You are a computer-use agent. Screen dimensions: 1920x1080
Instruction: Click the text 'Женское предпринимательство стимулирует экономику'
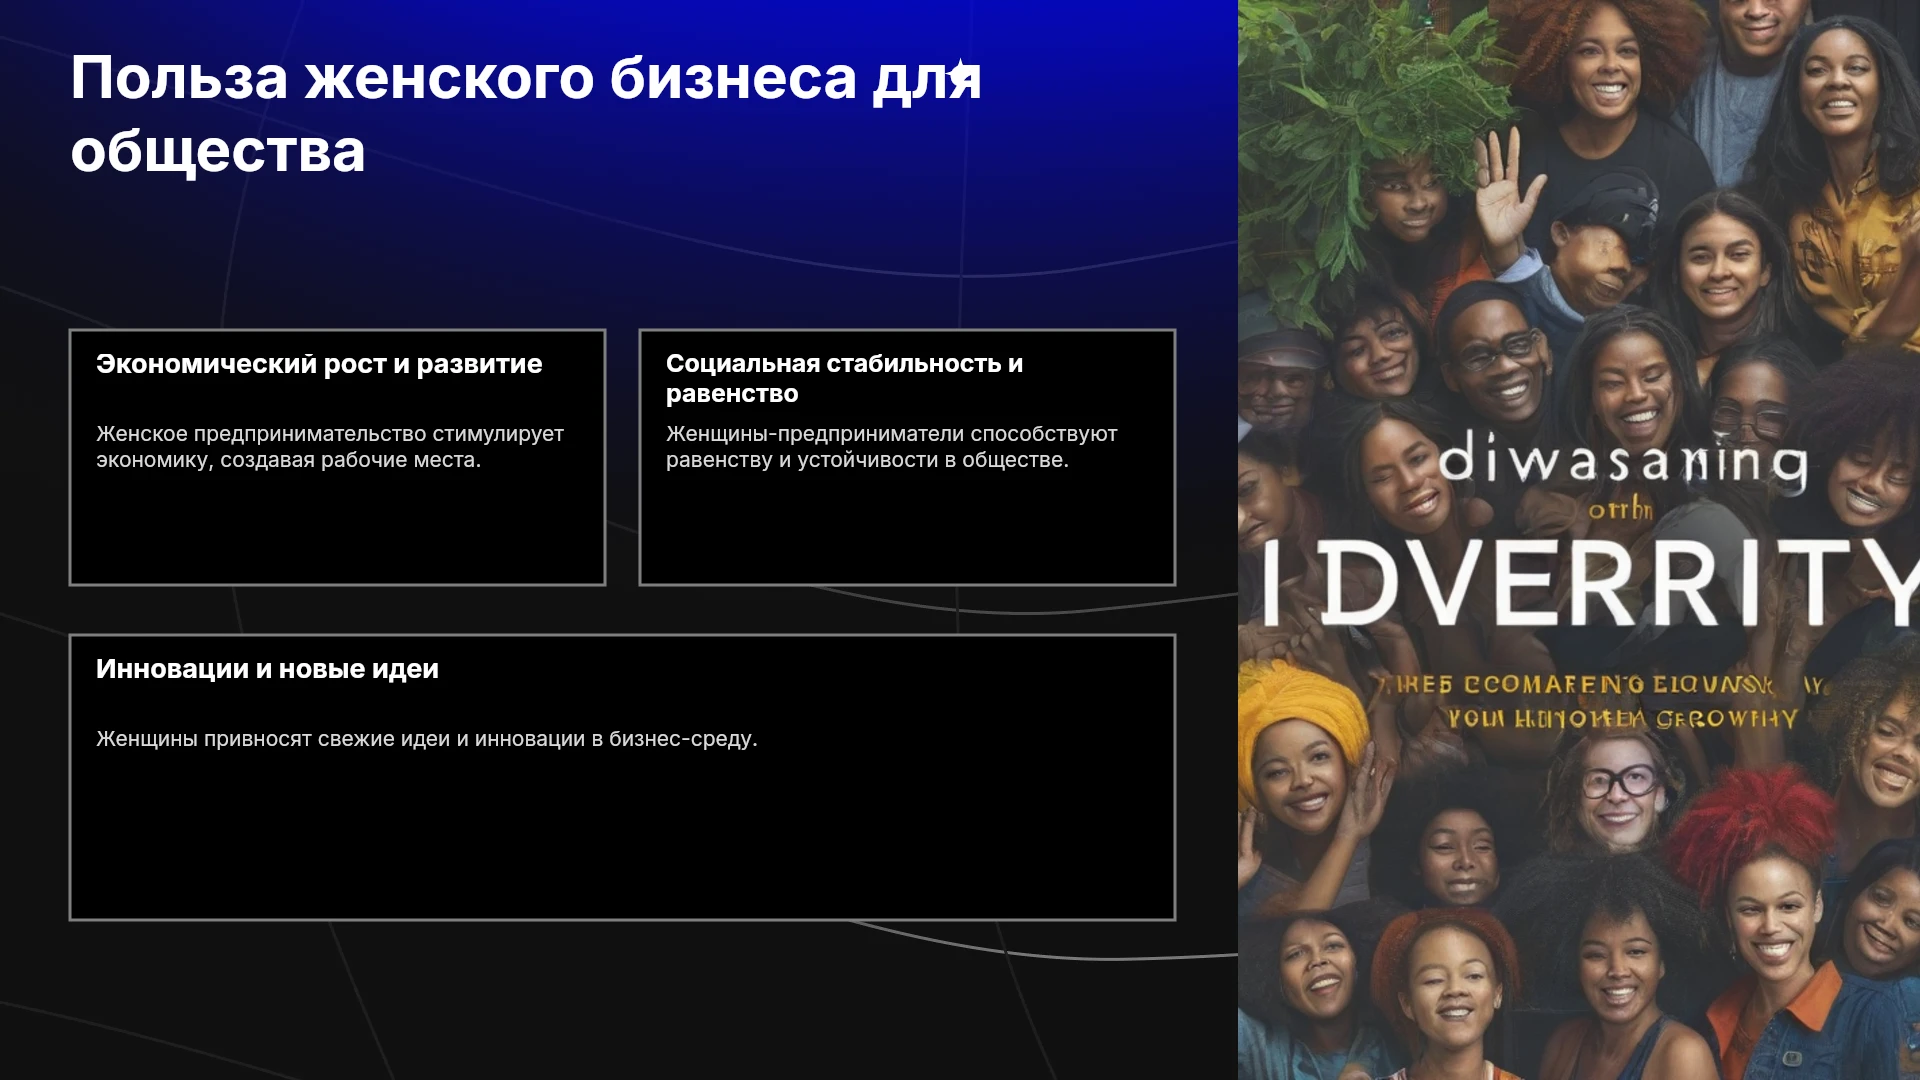click(330, 447)
